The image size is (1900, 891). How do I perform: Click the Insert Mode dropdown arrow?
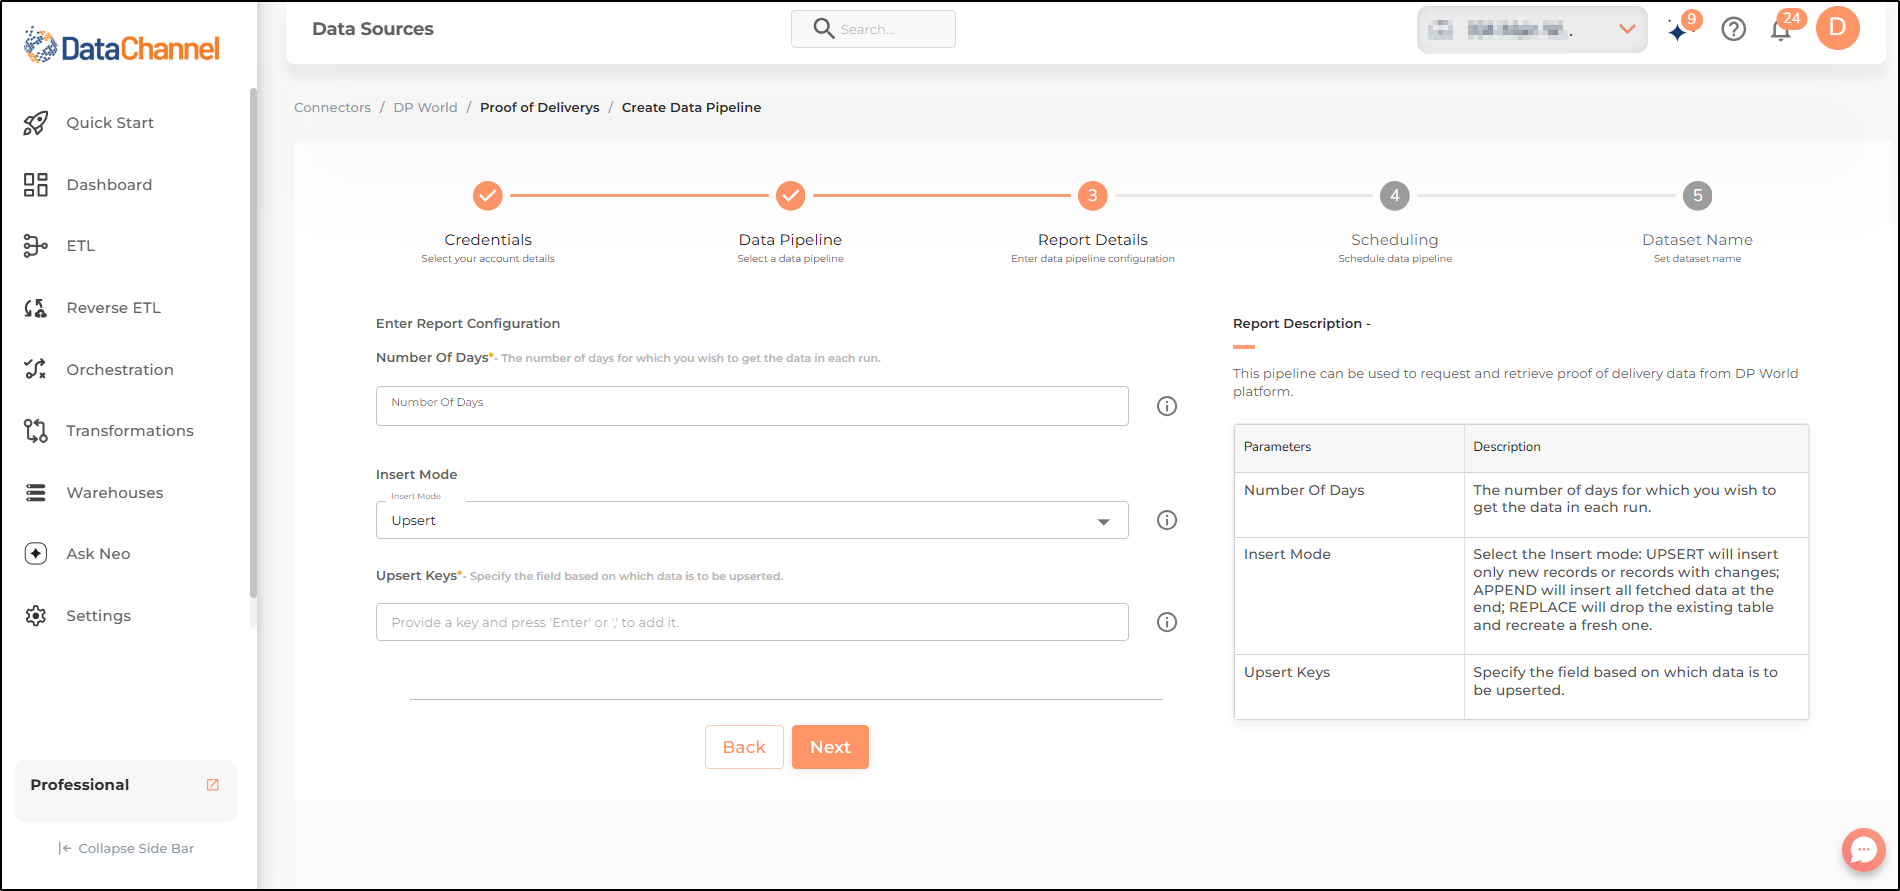pos(1104,522)
